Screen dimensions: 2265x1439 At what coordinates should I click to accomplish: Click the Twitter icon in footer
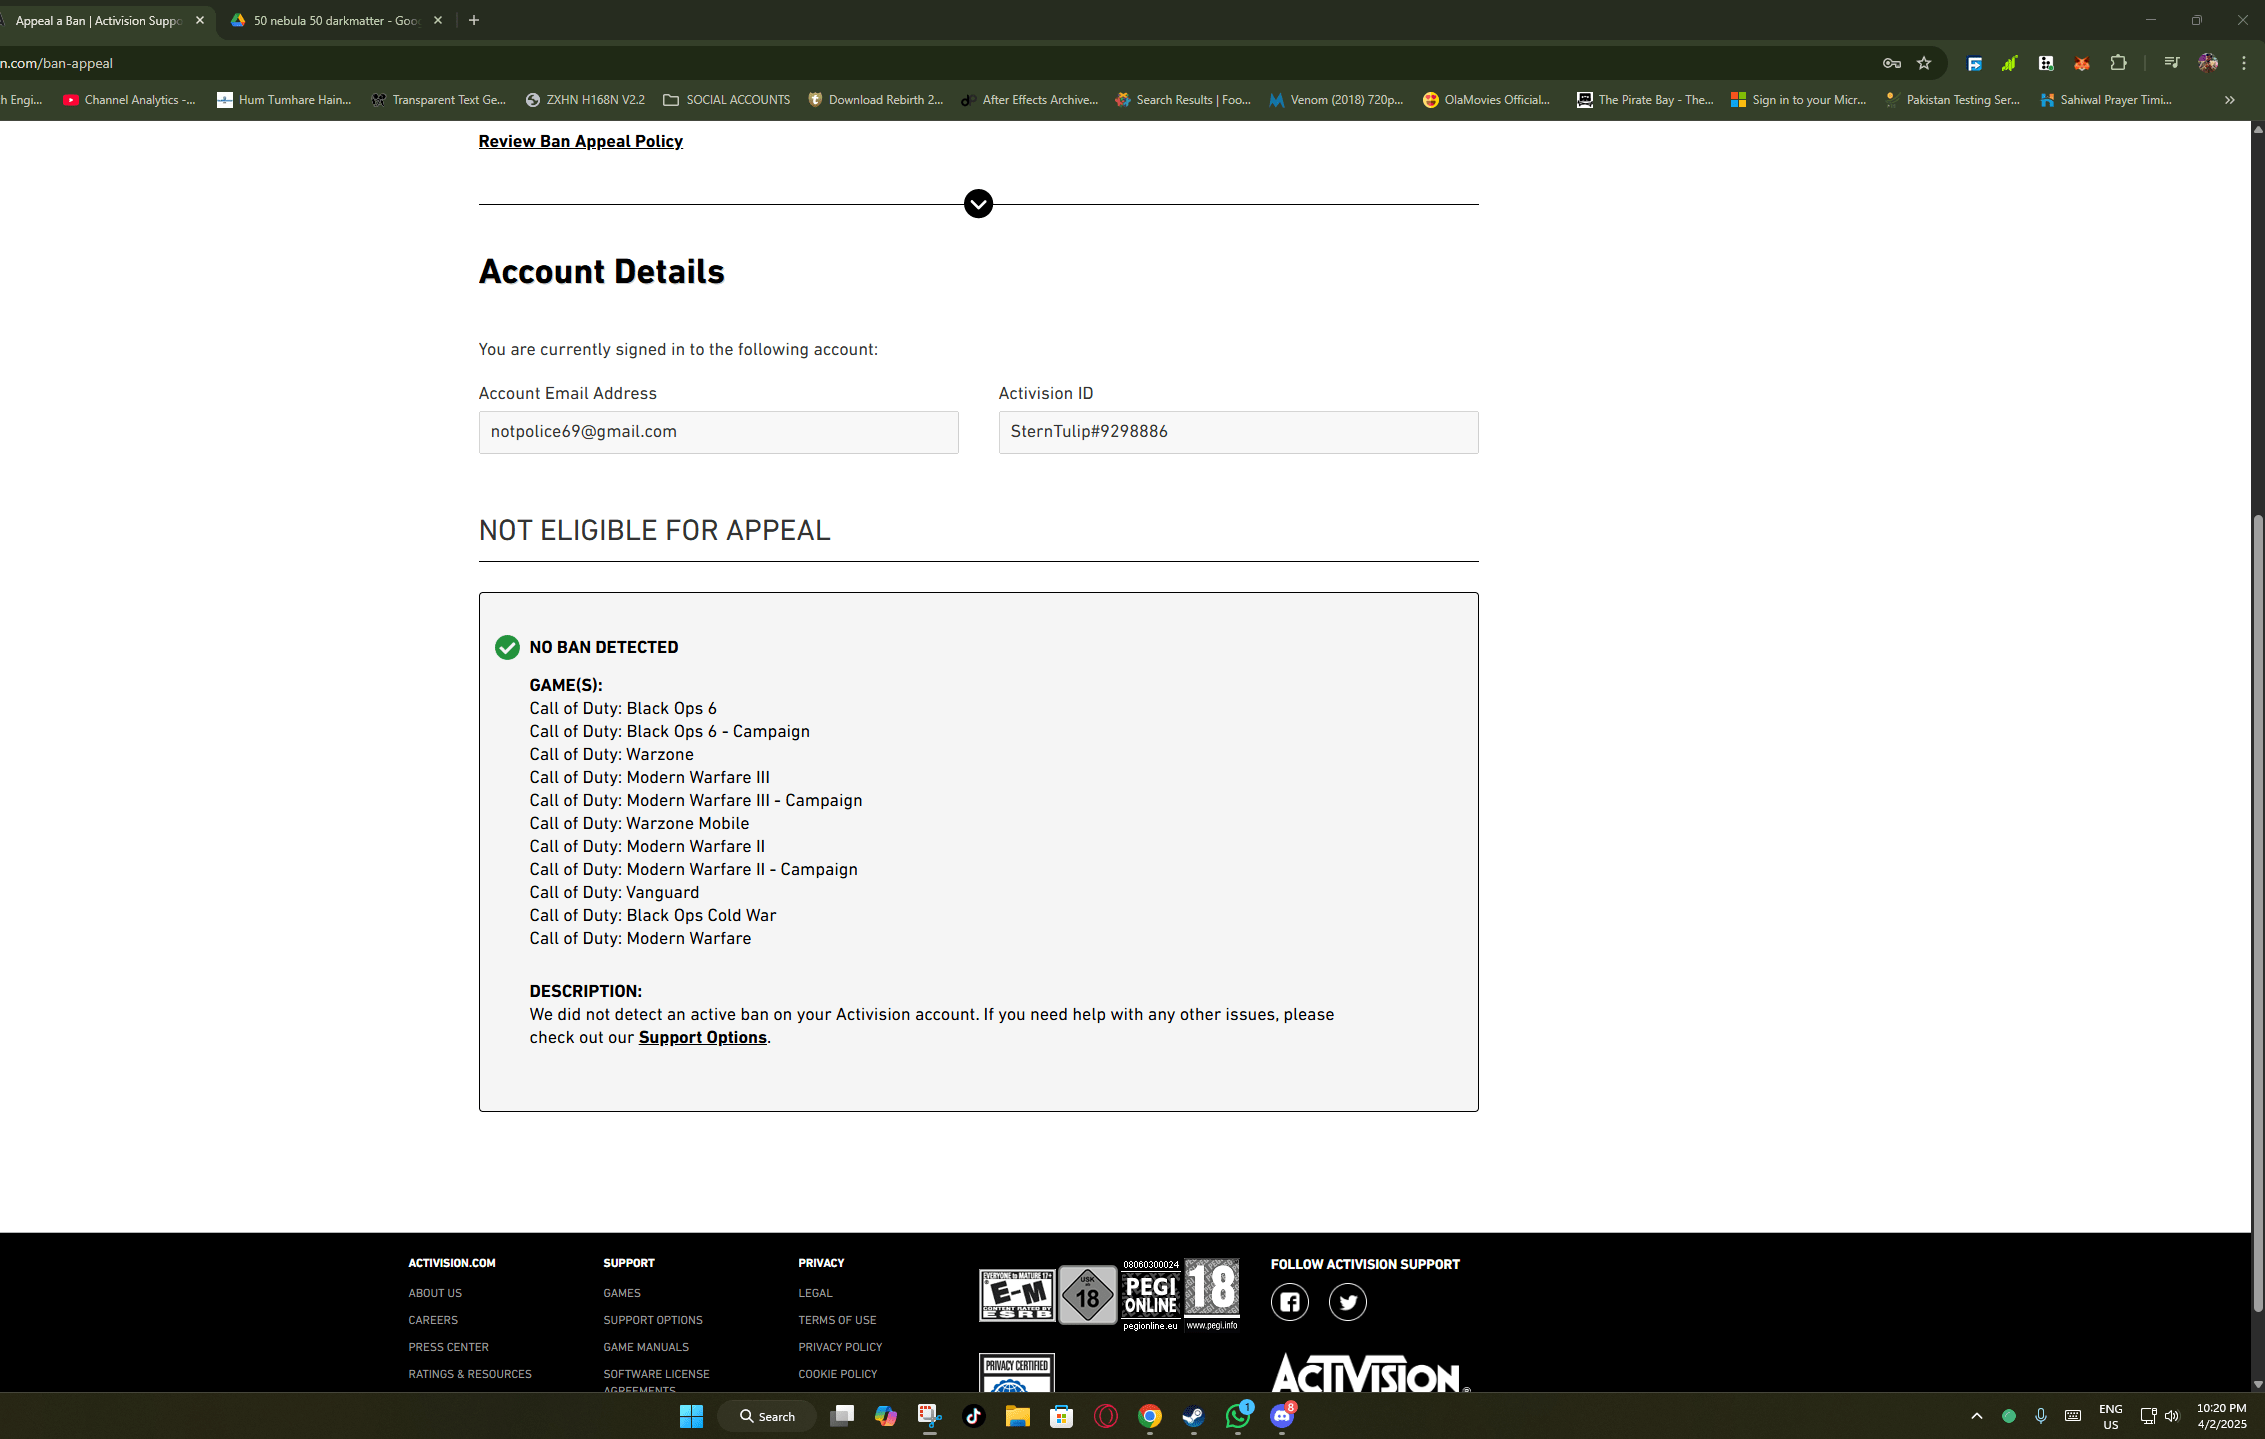coord(1347,1302)
